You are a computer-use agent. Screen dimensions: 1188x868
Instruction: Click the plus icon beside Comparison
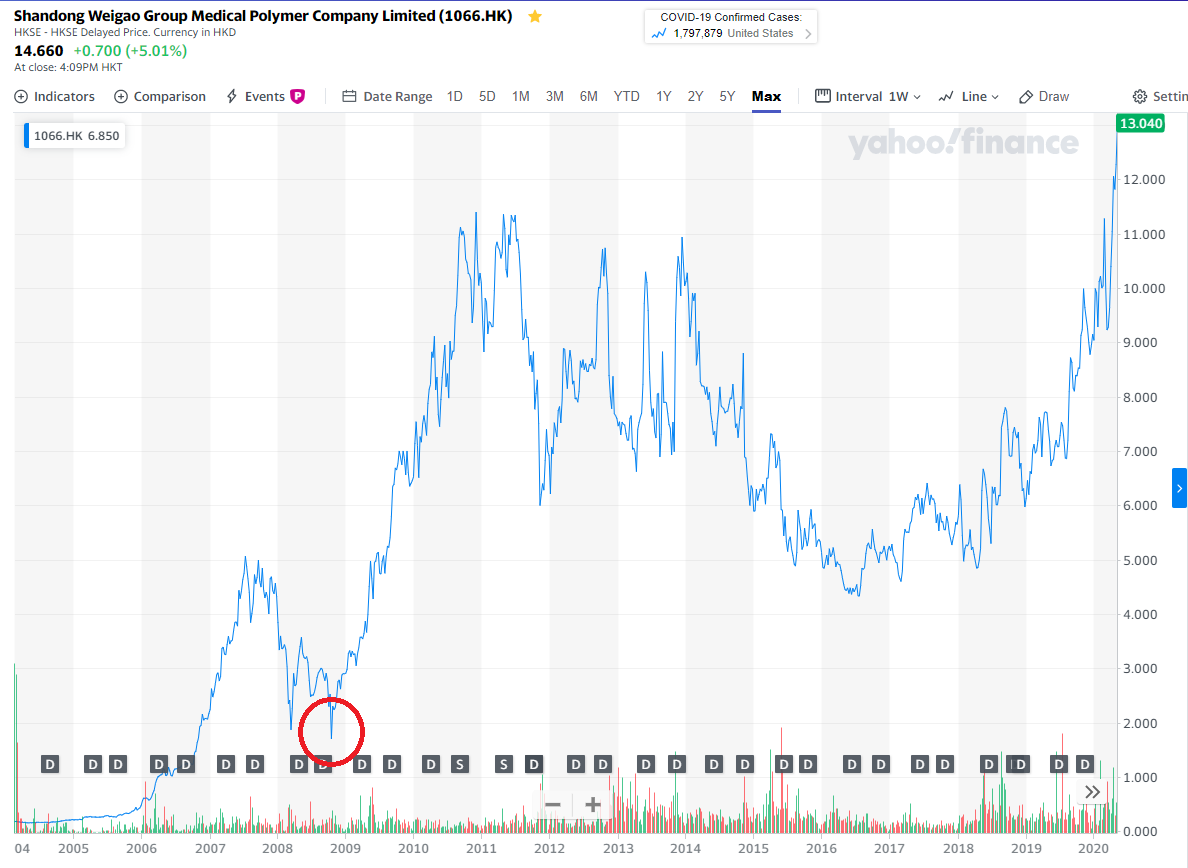[x=120, y=96]
